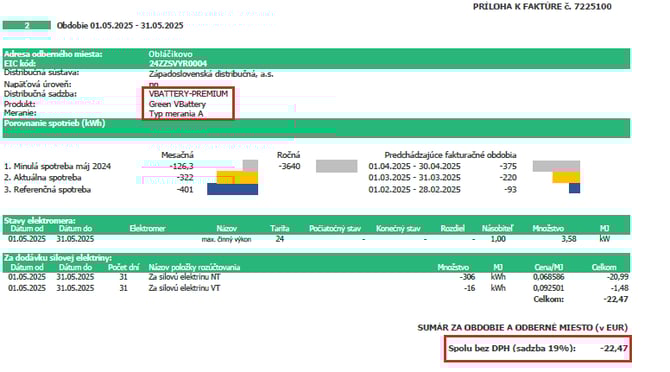Select the Green VBattery product name
Screen dimensions: 670x372
177,104
